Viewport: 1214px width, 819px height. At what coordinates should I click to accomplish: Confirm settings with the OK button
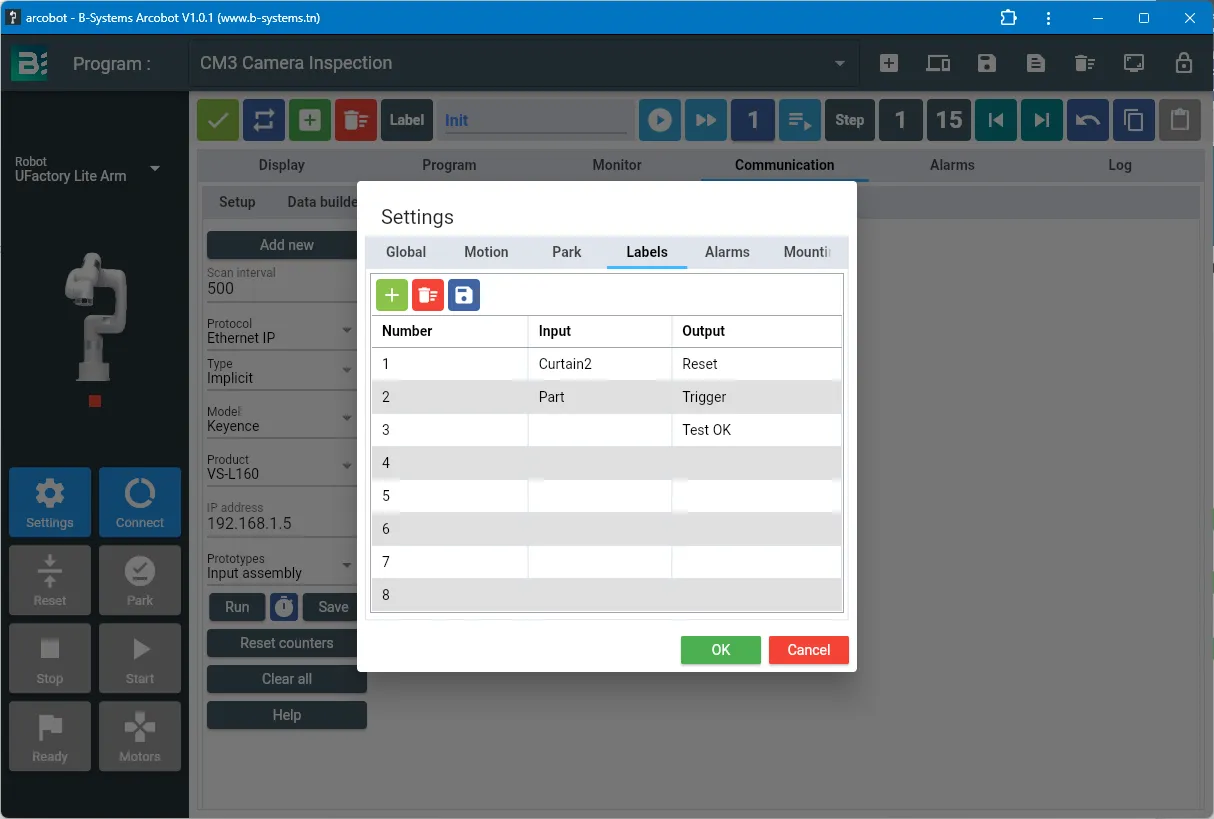coord(721,650)
